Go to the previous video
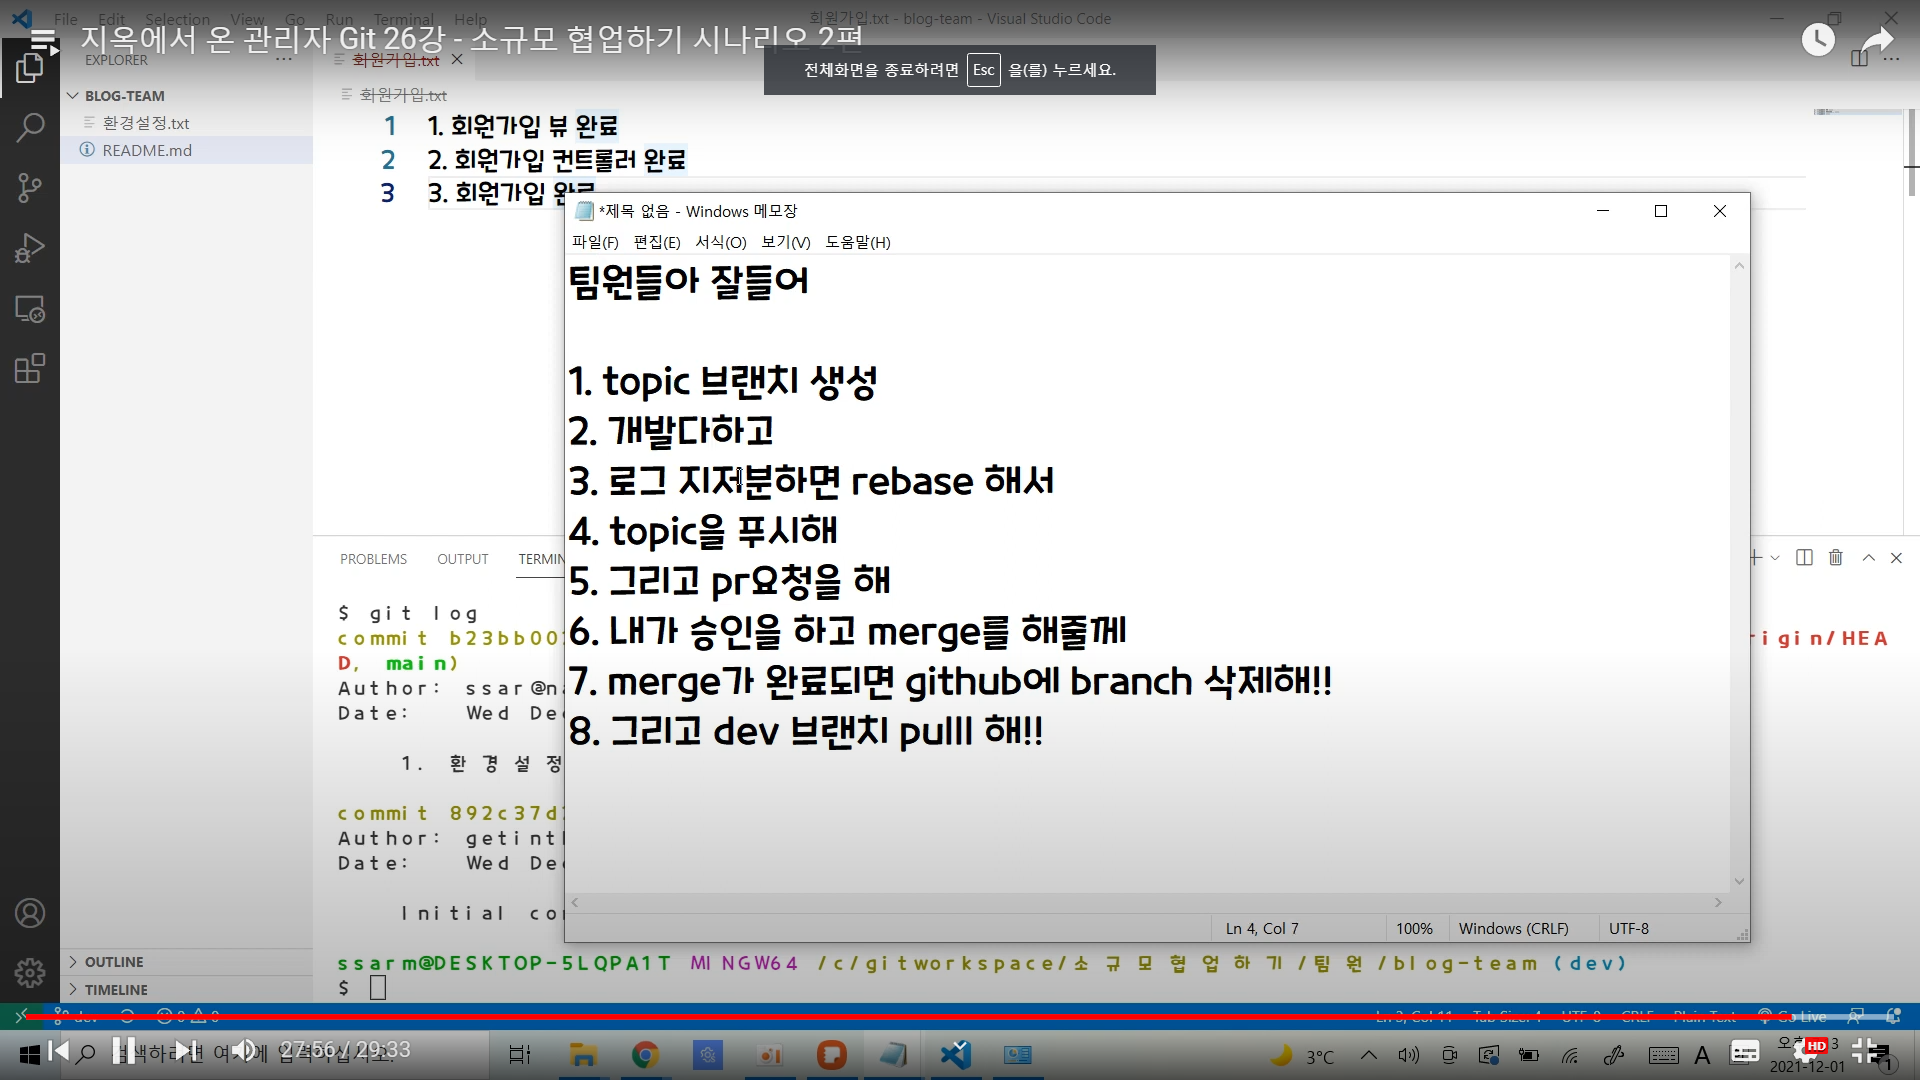The width and height of the screenshot is (1920, 1080). pos(58,1050)
